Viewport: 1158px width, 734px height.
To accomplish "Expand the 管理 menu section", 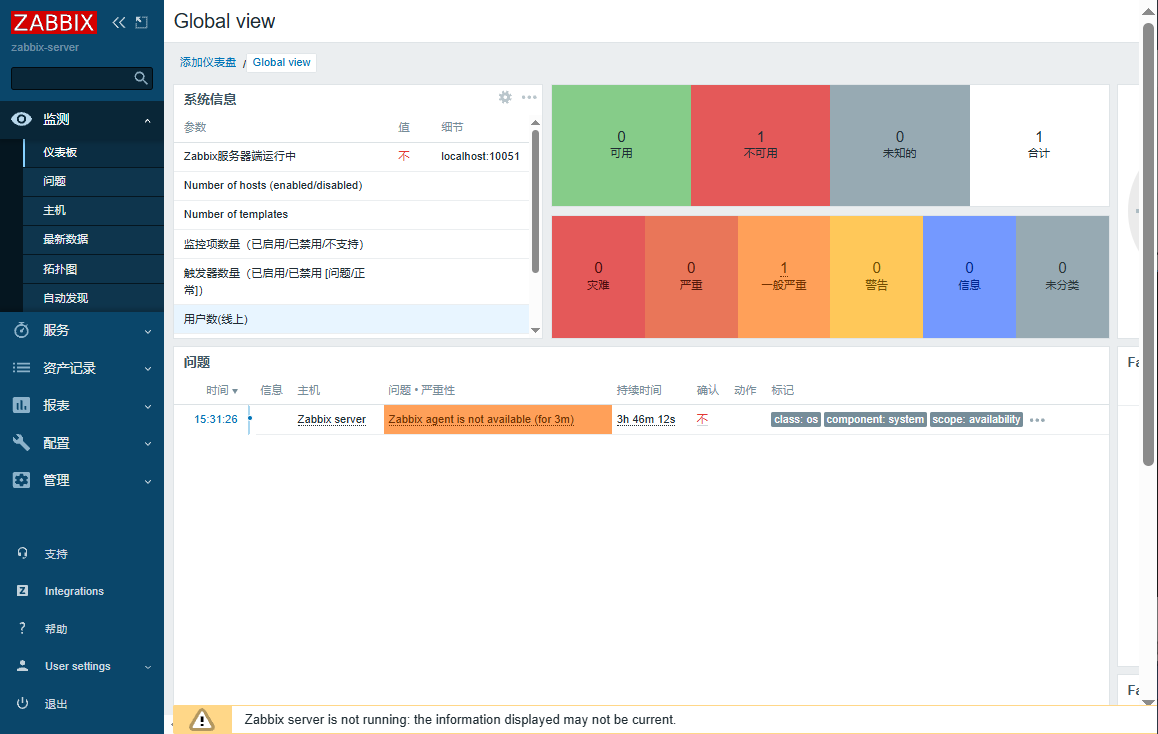I will pyautogui.click(x=148, y=481).
